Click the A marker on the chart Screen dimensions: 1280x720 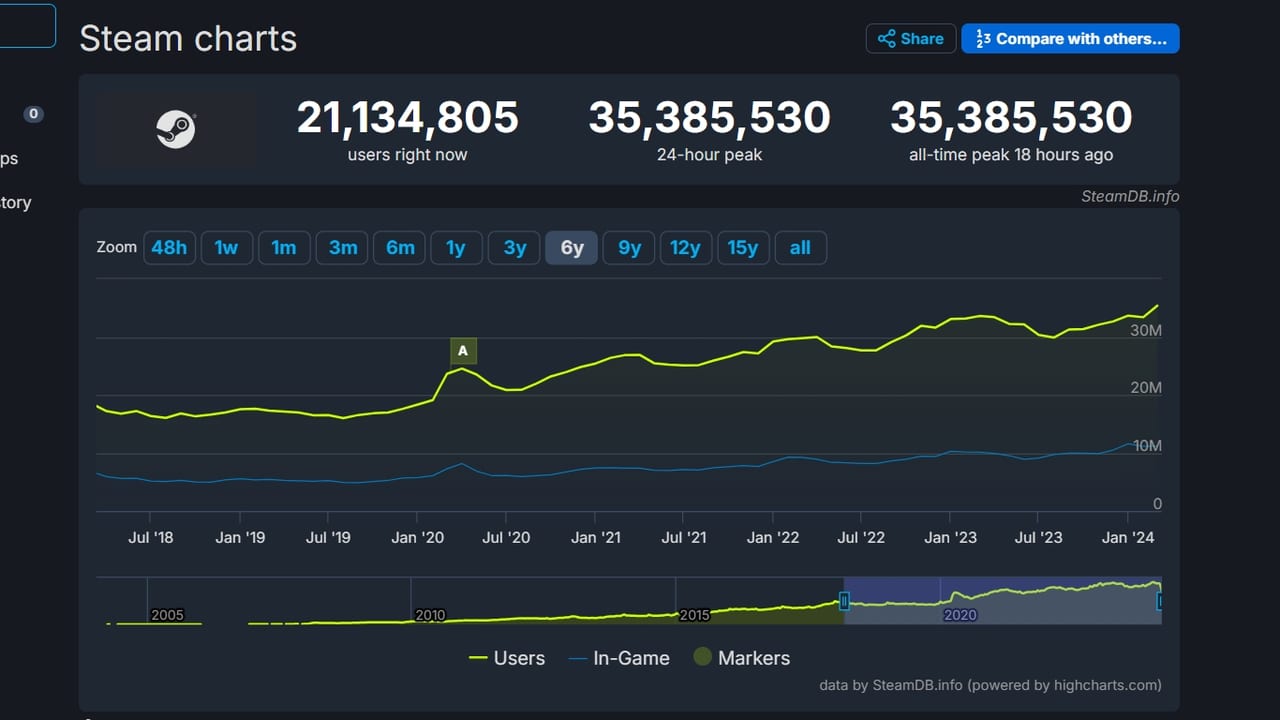(463, 351)
